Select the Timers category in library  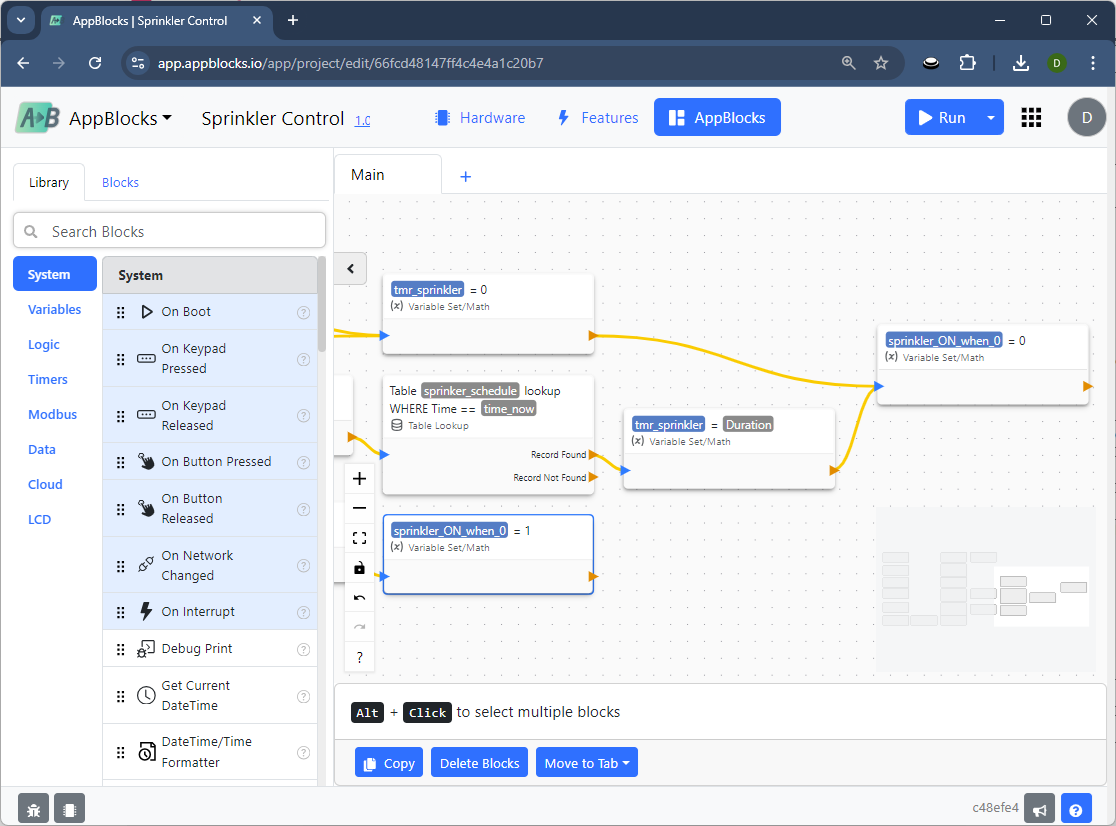click(48, 379)
